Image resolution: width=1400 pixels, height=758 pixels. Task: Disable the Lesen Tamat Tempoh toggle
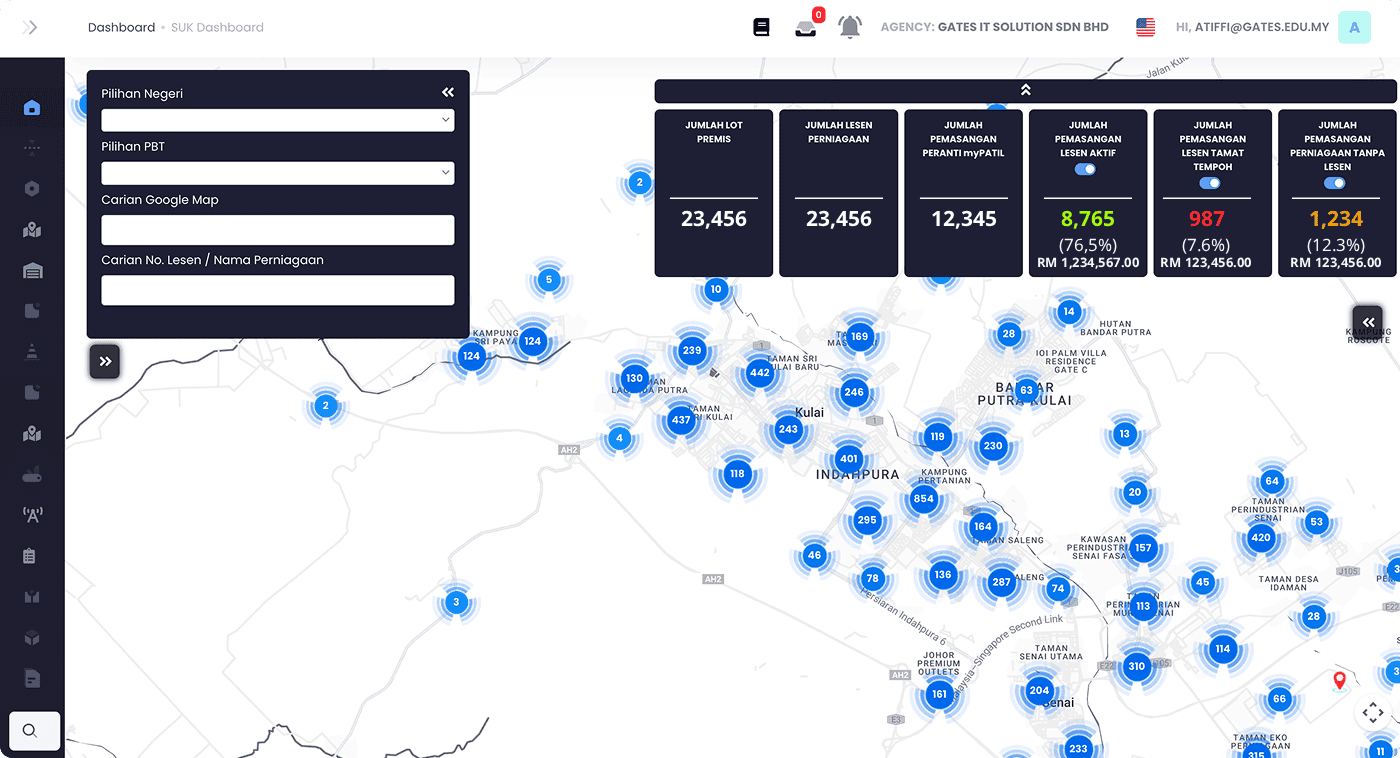[x=1211, y=183]
